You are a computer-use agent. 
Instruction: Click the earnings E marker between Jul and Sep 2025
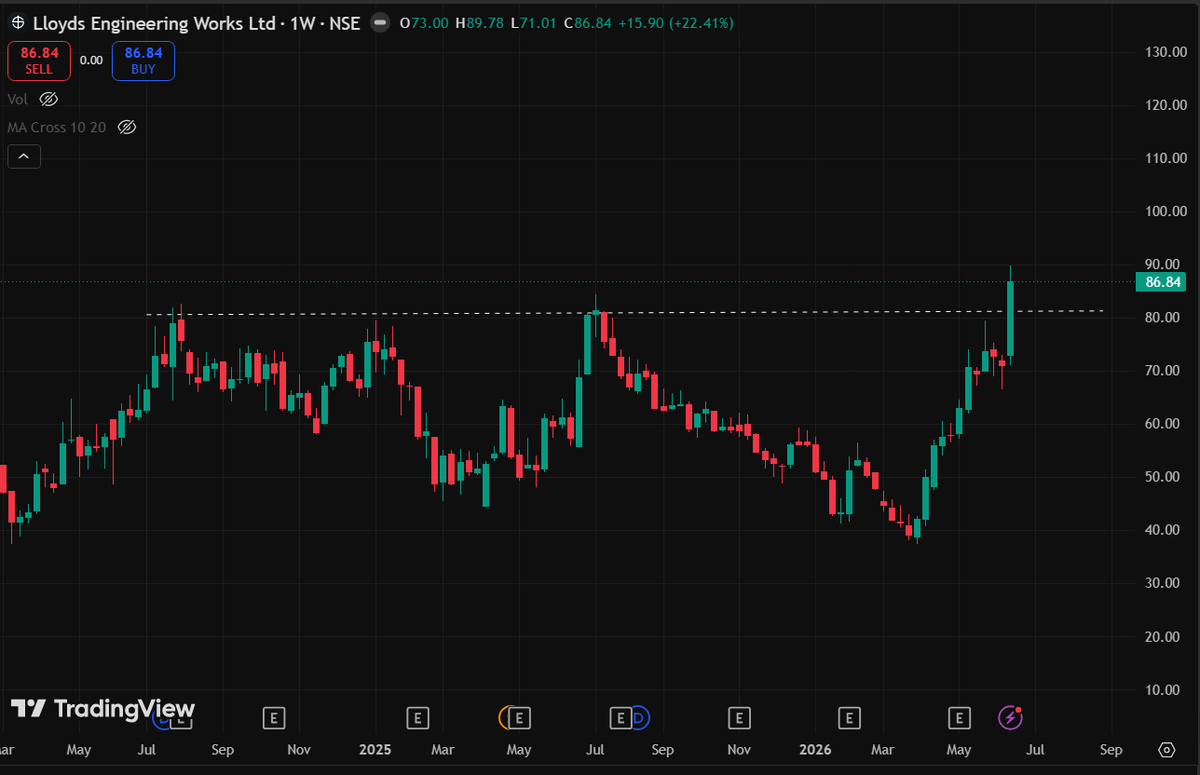[x=620, y=717]
